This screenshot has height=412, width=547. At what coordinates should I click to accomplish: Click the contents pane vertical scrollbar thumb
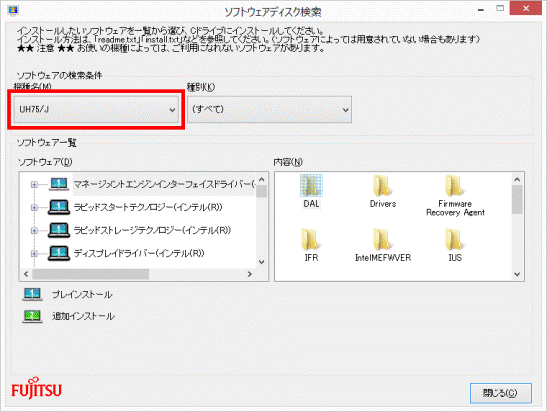(517, 200)
